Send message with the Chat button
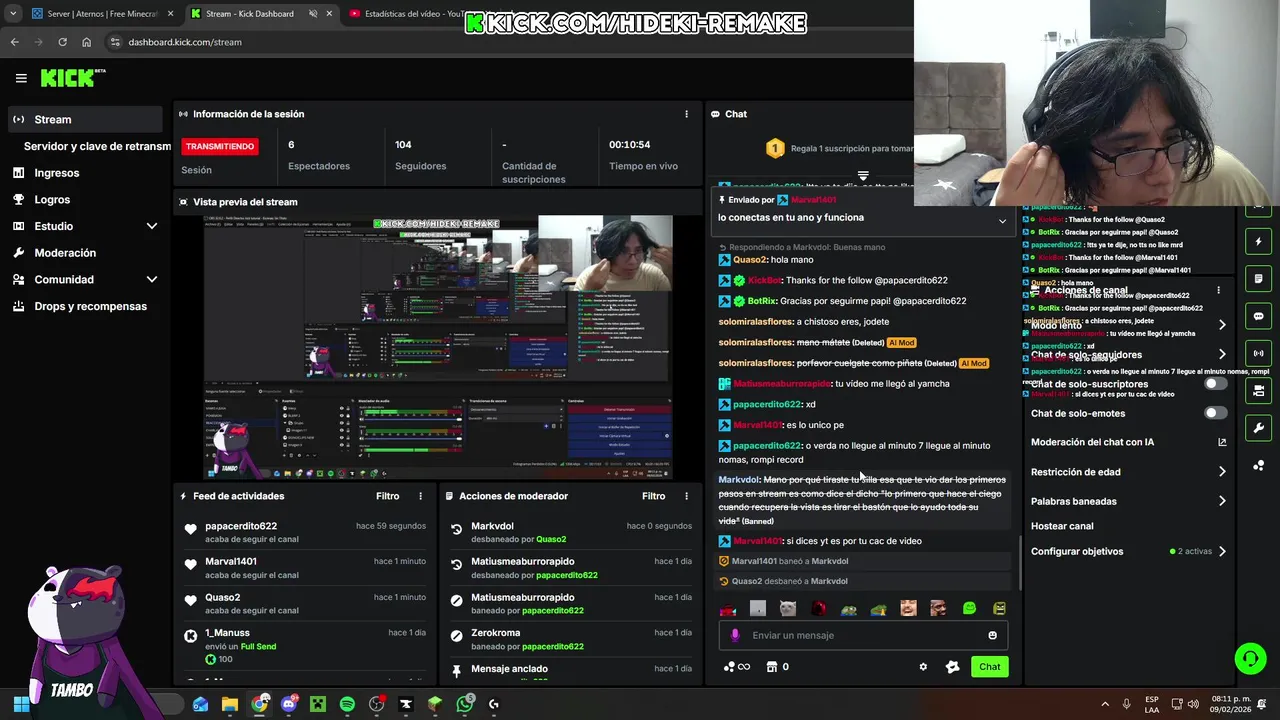 tap(989, 667)
